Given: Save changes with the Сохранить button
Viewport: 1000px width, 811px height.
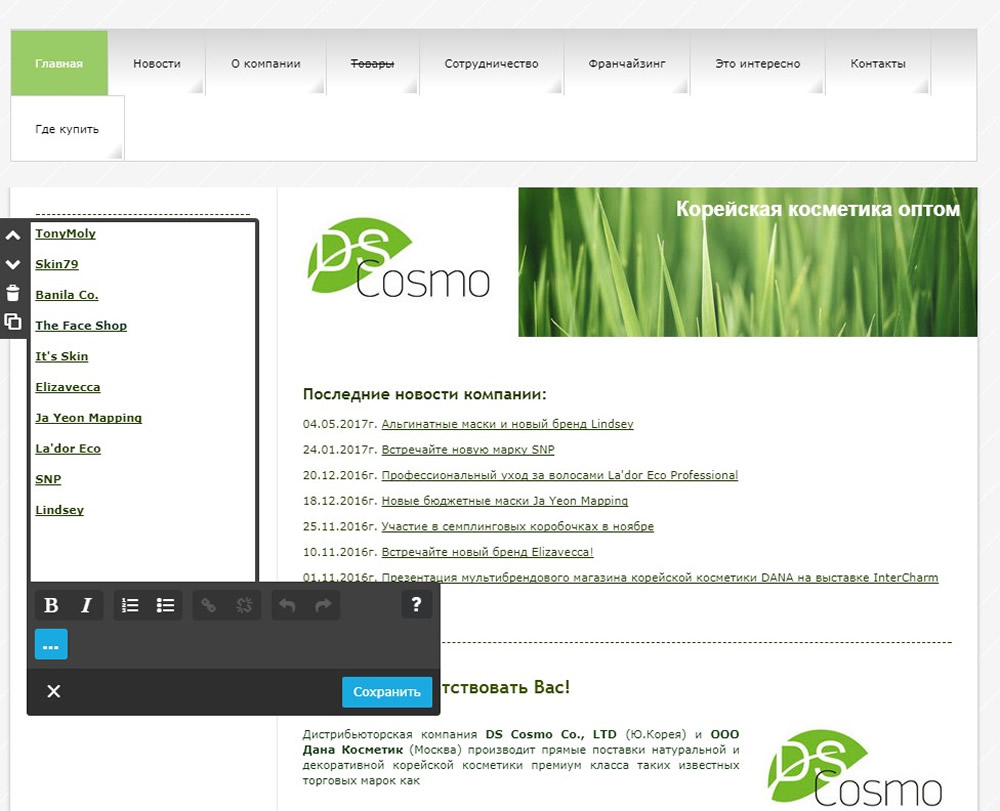Looking at the screenshot, I should [387, 691].
